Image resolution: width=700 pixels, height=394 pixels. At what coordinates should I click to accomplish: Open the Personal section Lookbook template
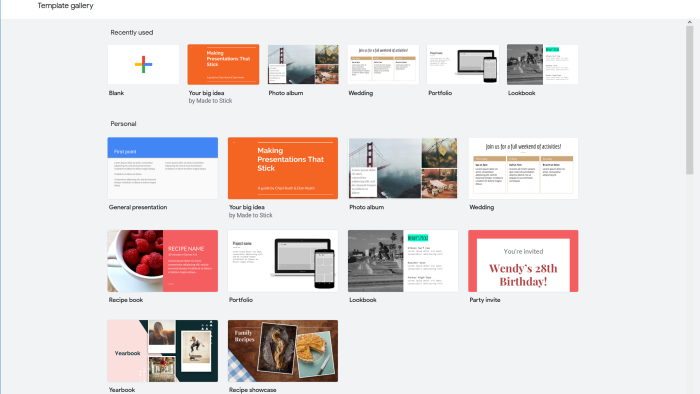pos(403,261)
